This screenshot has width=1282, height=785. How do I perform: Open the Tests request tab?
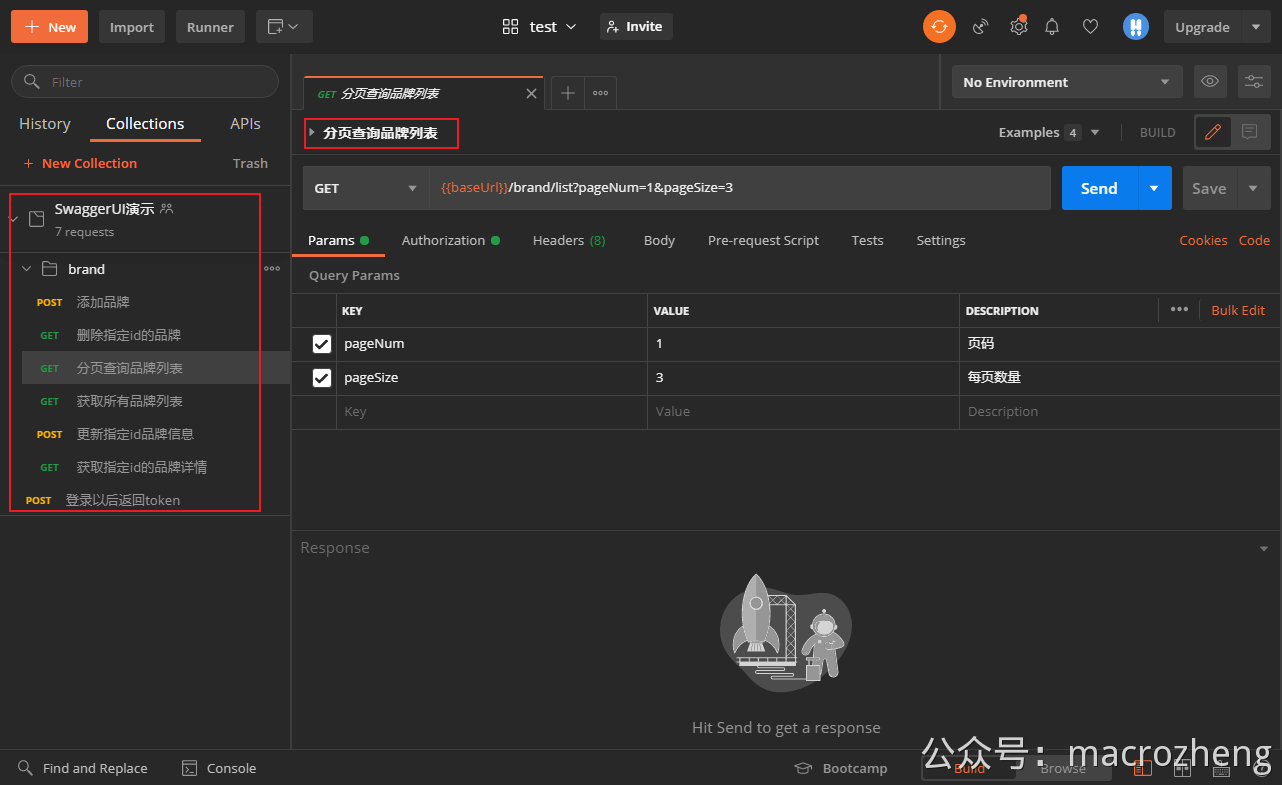click(867, 240)
